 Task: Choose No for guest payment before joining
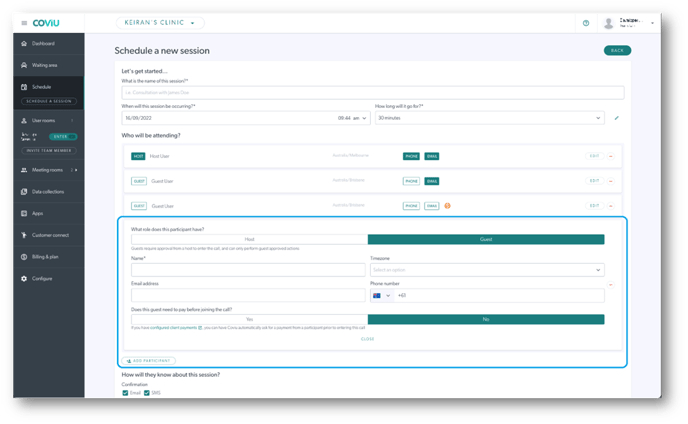tap(486, 319)
